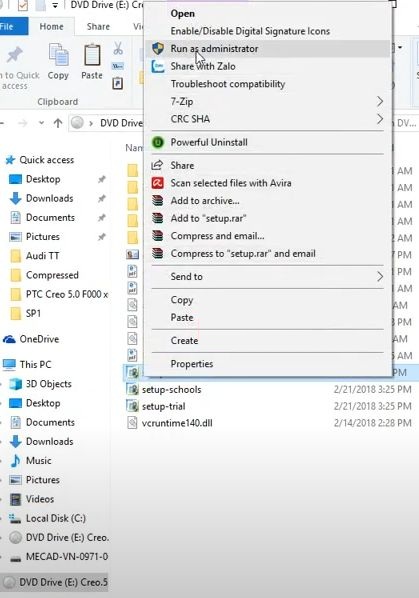Open the recent locations dropdown arrow

(x=41, y=123)
